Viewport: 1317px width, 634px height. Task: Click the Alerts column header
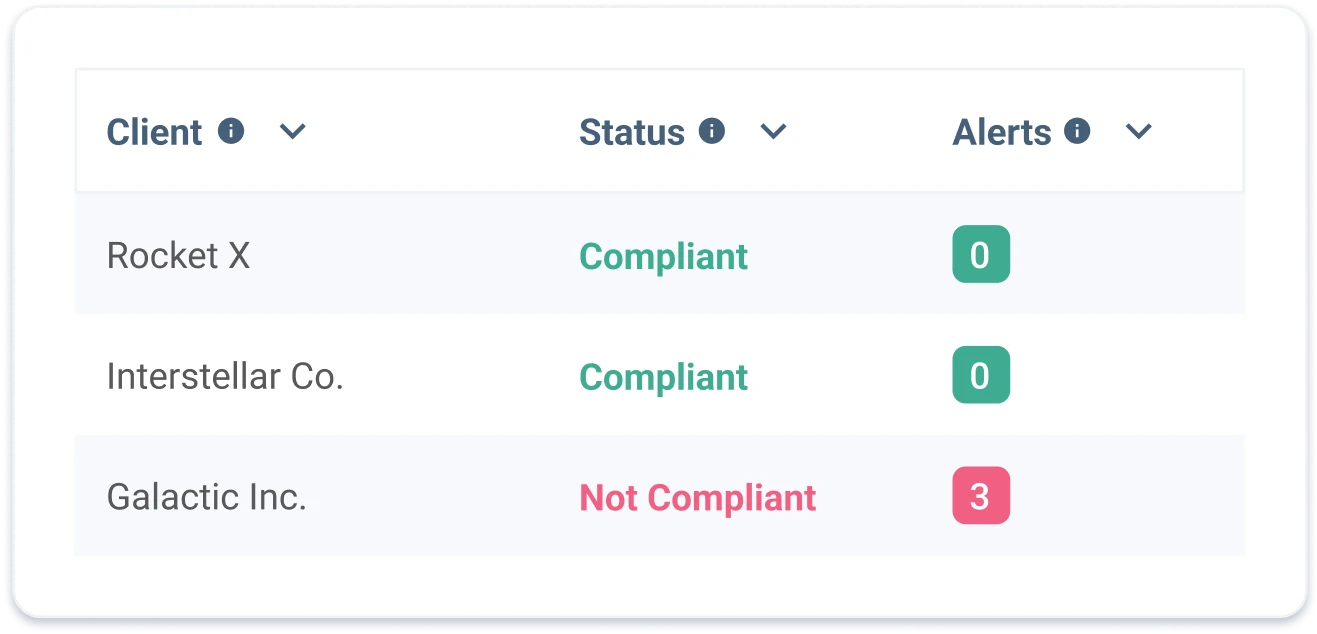click(1002, 131)
